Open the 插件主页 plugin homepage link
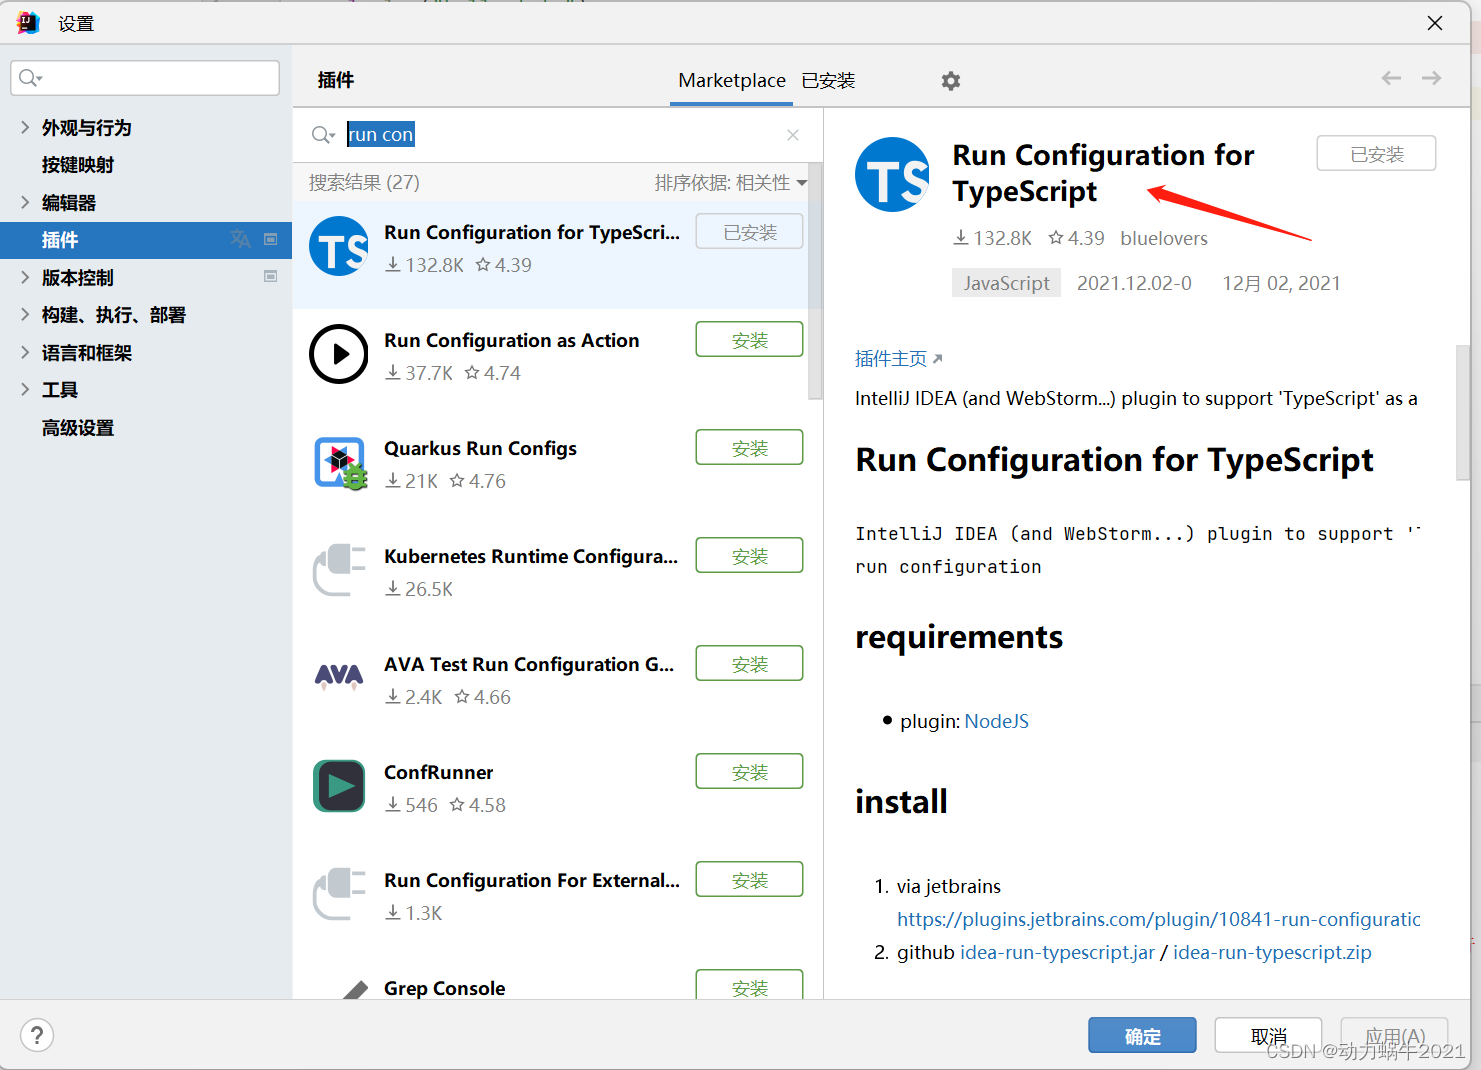 [898, 359]
